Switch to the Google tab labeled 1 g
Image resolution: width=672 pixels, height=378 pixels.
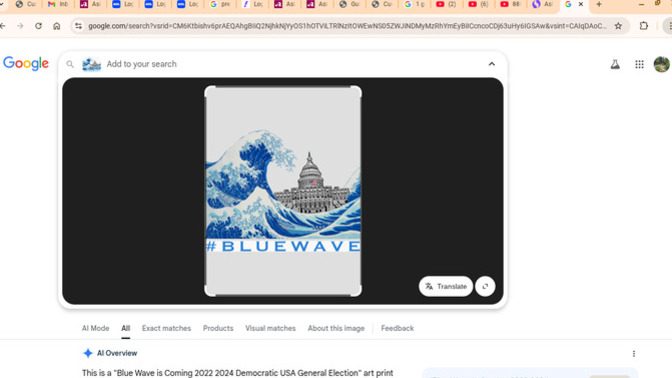point(414,4)
